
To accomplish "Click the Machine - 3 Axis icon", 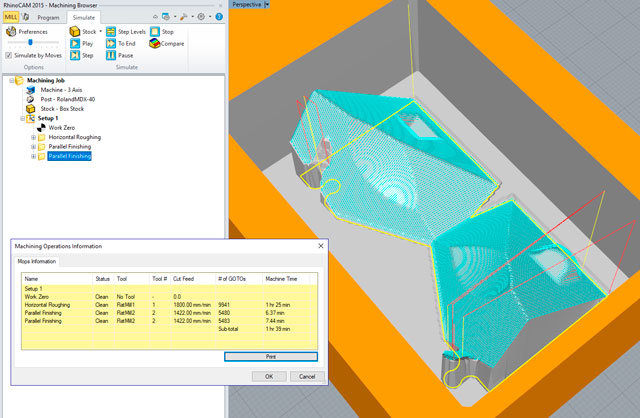I will [x=31, y=90].
